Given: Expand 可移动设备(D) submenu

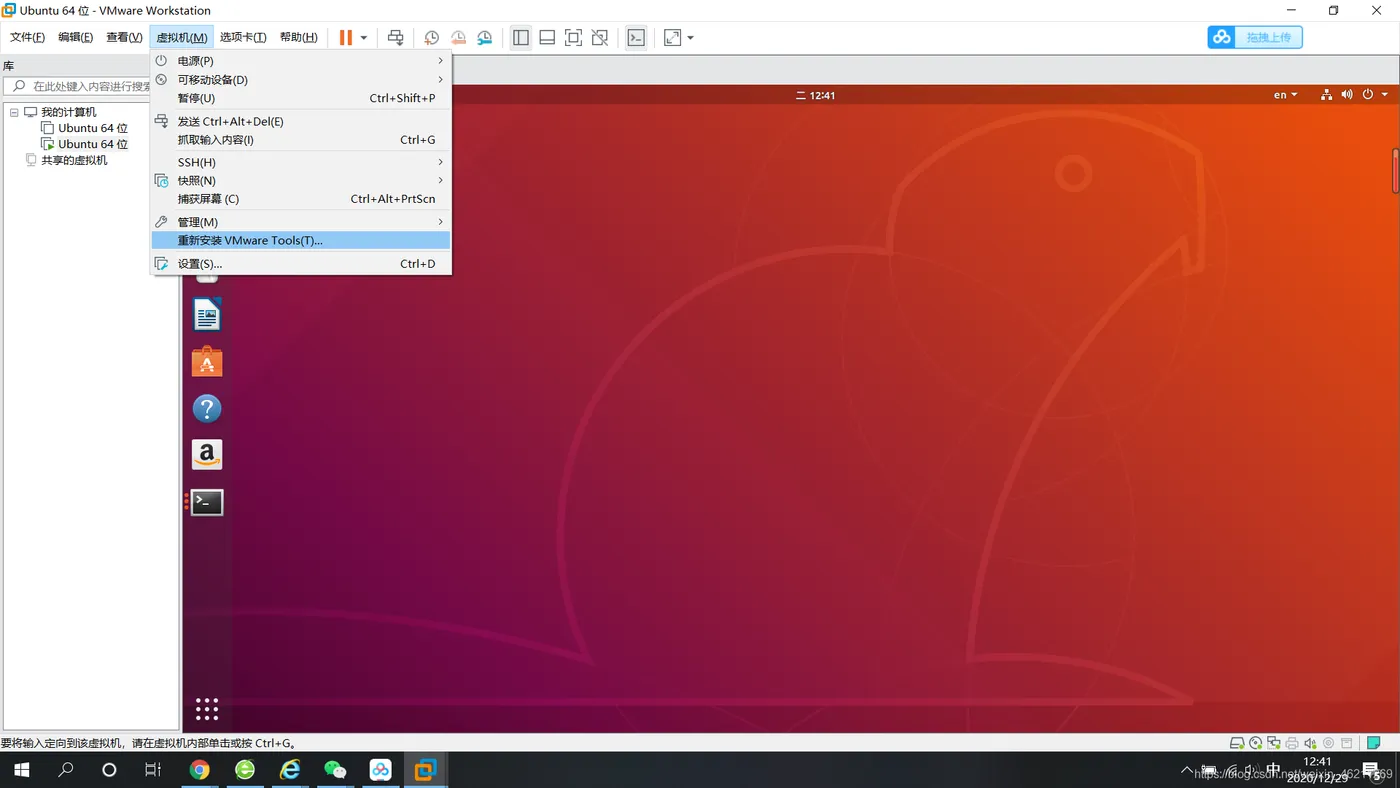Looking at the screenshot, I should (300, 80).
